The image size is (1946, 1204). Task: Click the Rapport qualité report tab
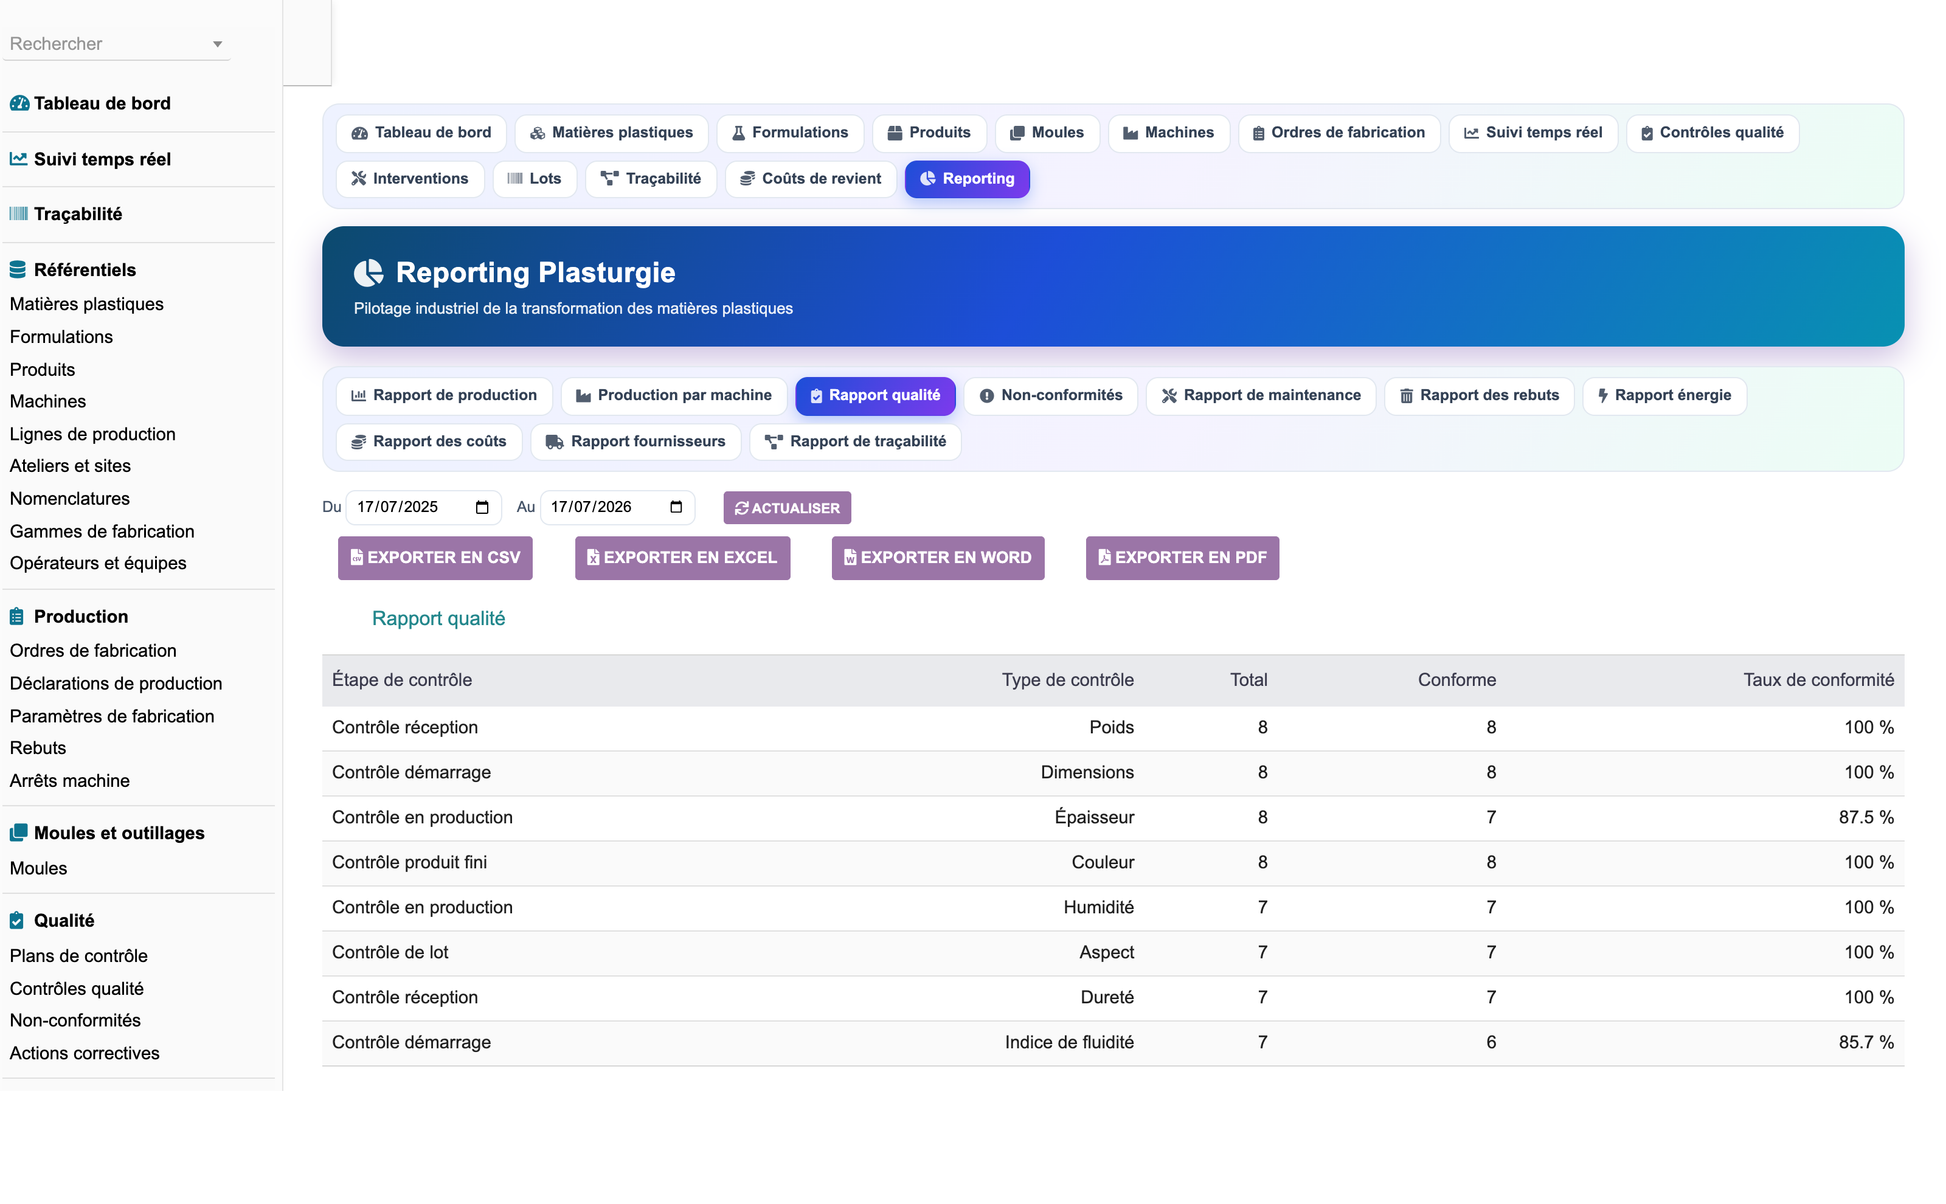pos(875,396)
